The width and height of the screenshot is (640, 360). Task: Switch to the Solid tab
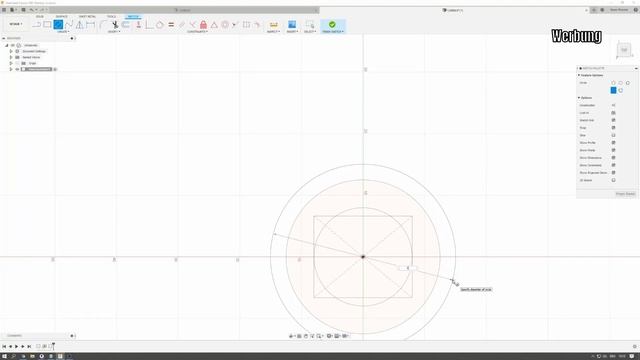point(40,17)
